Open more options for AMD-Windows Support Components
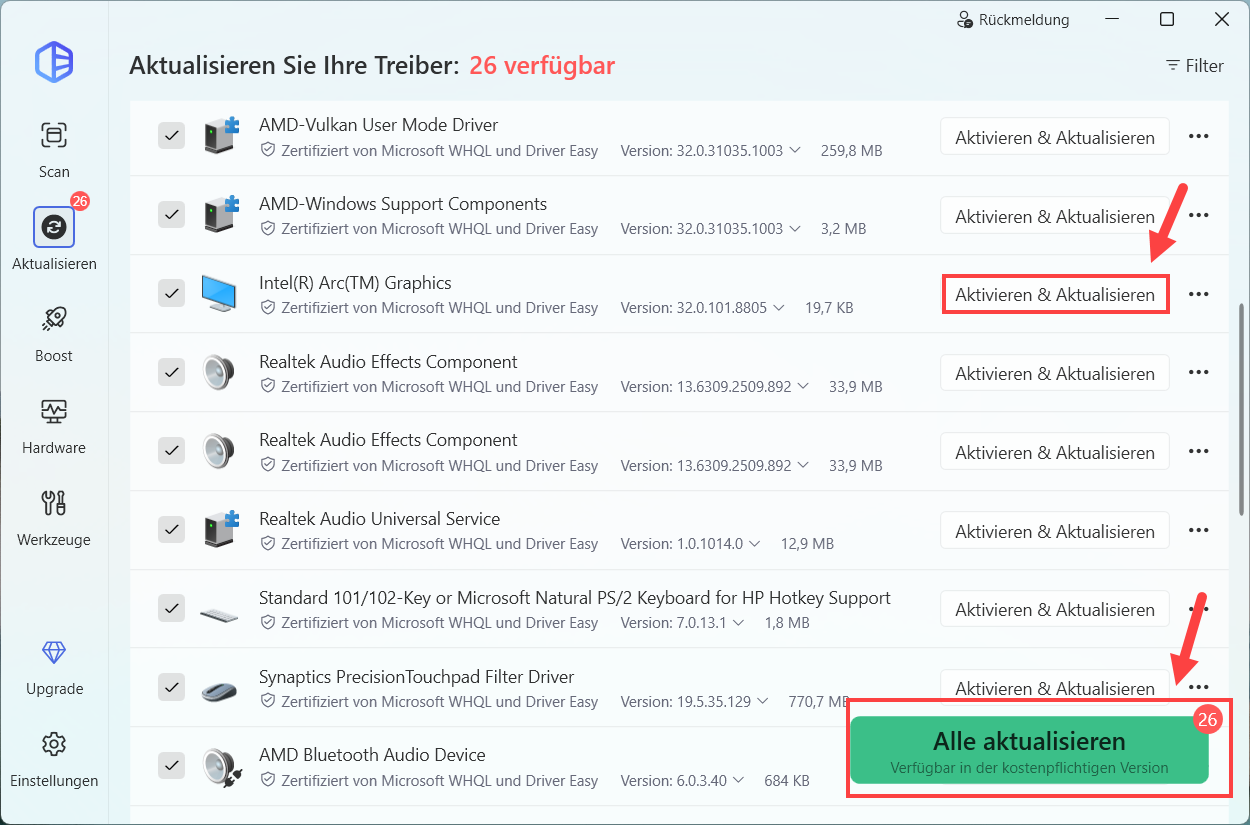This screenshot has width=1250, height=825. click(x=1199, y=215)
